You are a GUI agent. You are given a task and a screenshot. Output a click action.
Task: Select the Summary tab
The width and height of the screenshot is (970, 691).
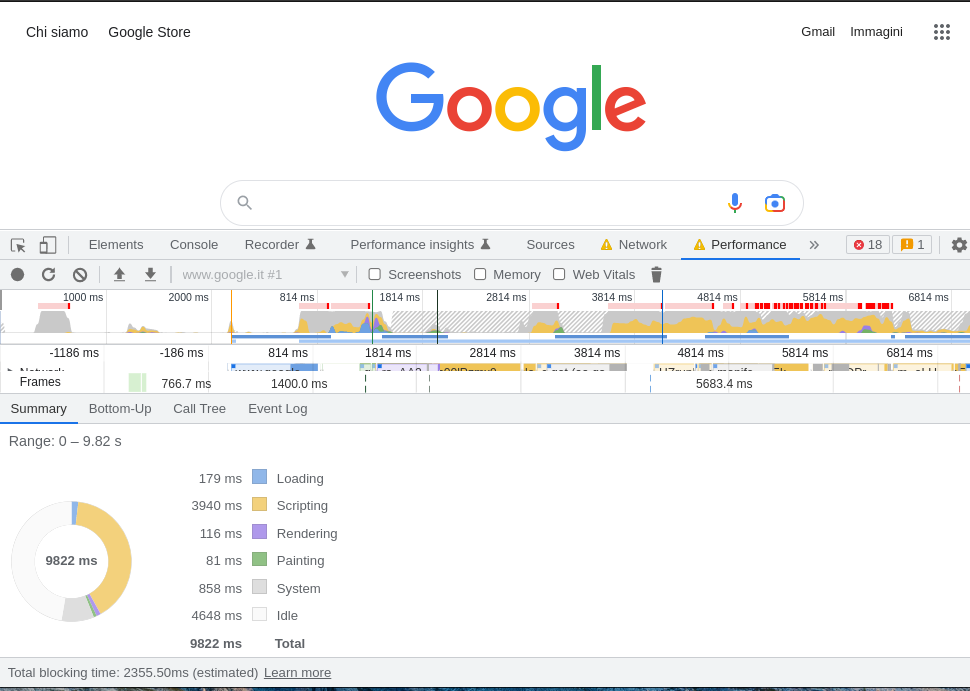(38, 409)
